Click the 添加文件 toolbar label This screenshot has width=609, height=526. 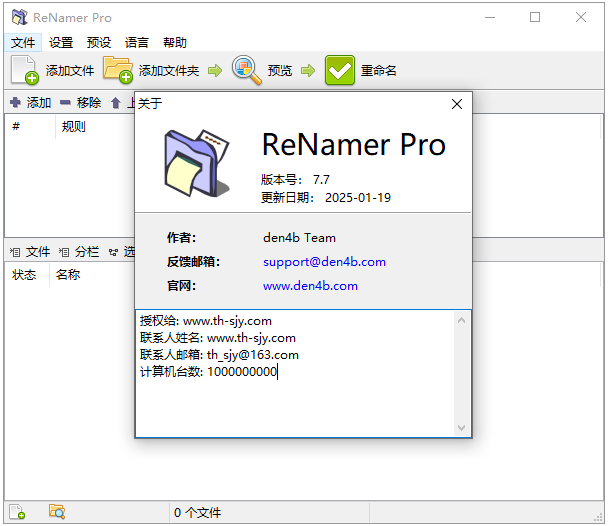click(x=70, y=71)
